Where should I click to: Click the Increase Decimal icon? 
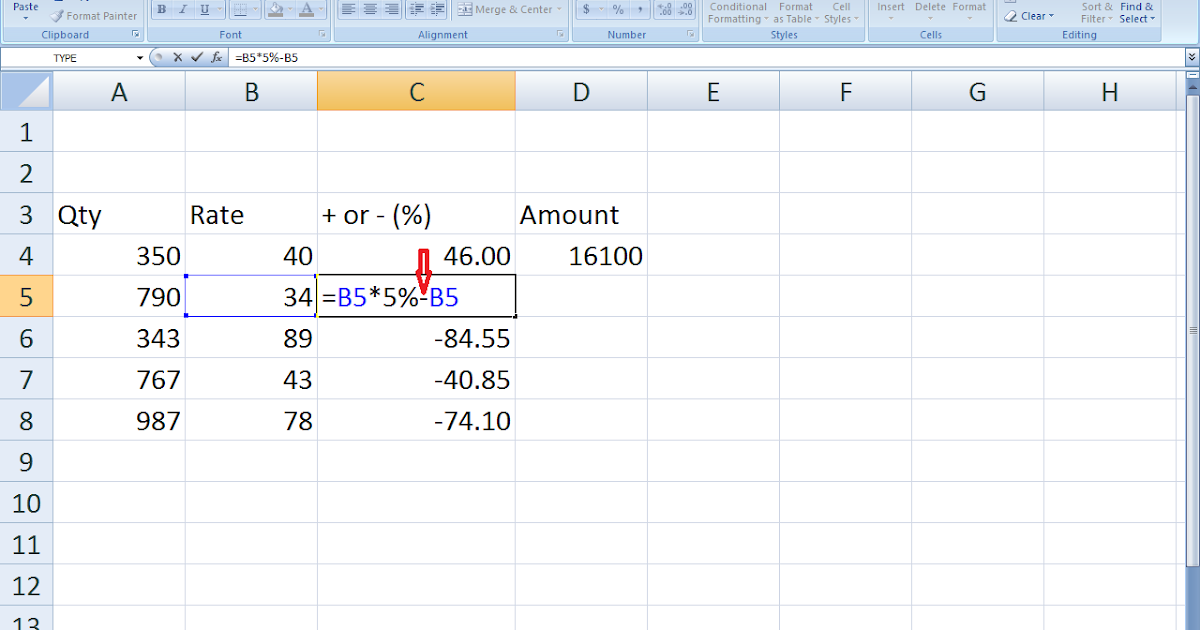click(663, 10)
